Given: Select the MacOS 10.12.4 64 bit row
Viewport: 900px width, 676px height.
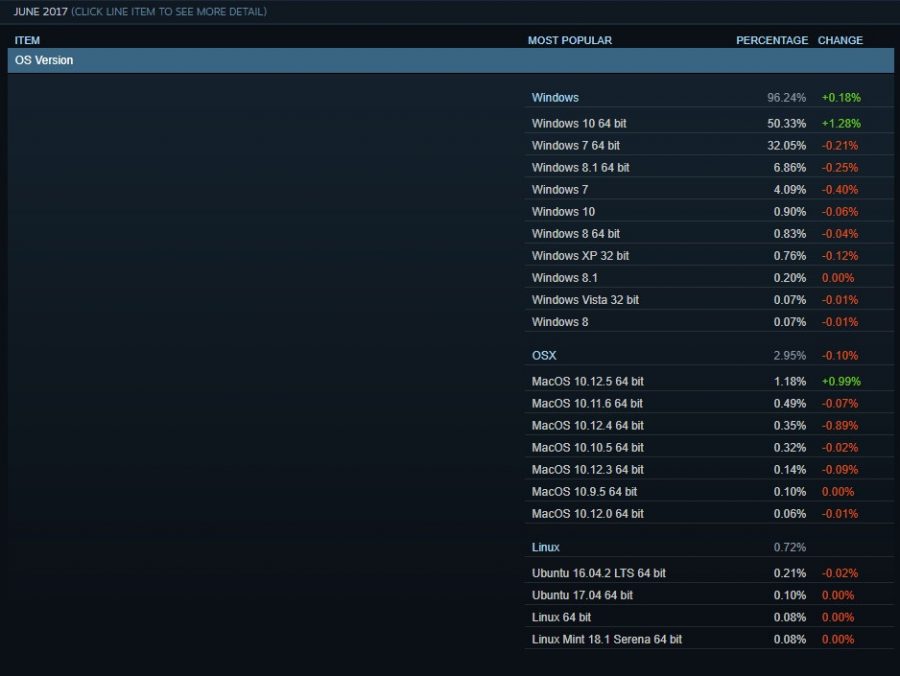Looking at the screenshot, I should click(x=709, y=425).
